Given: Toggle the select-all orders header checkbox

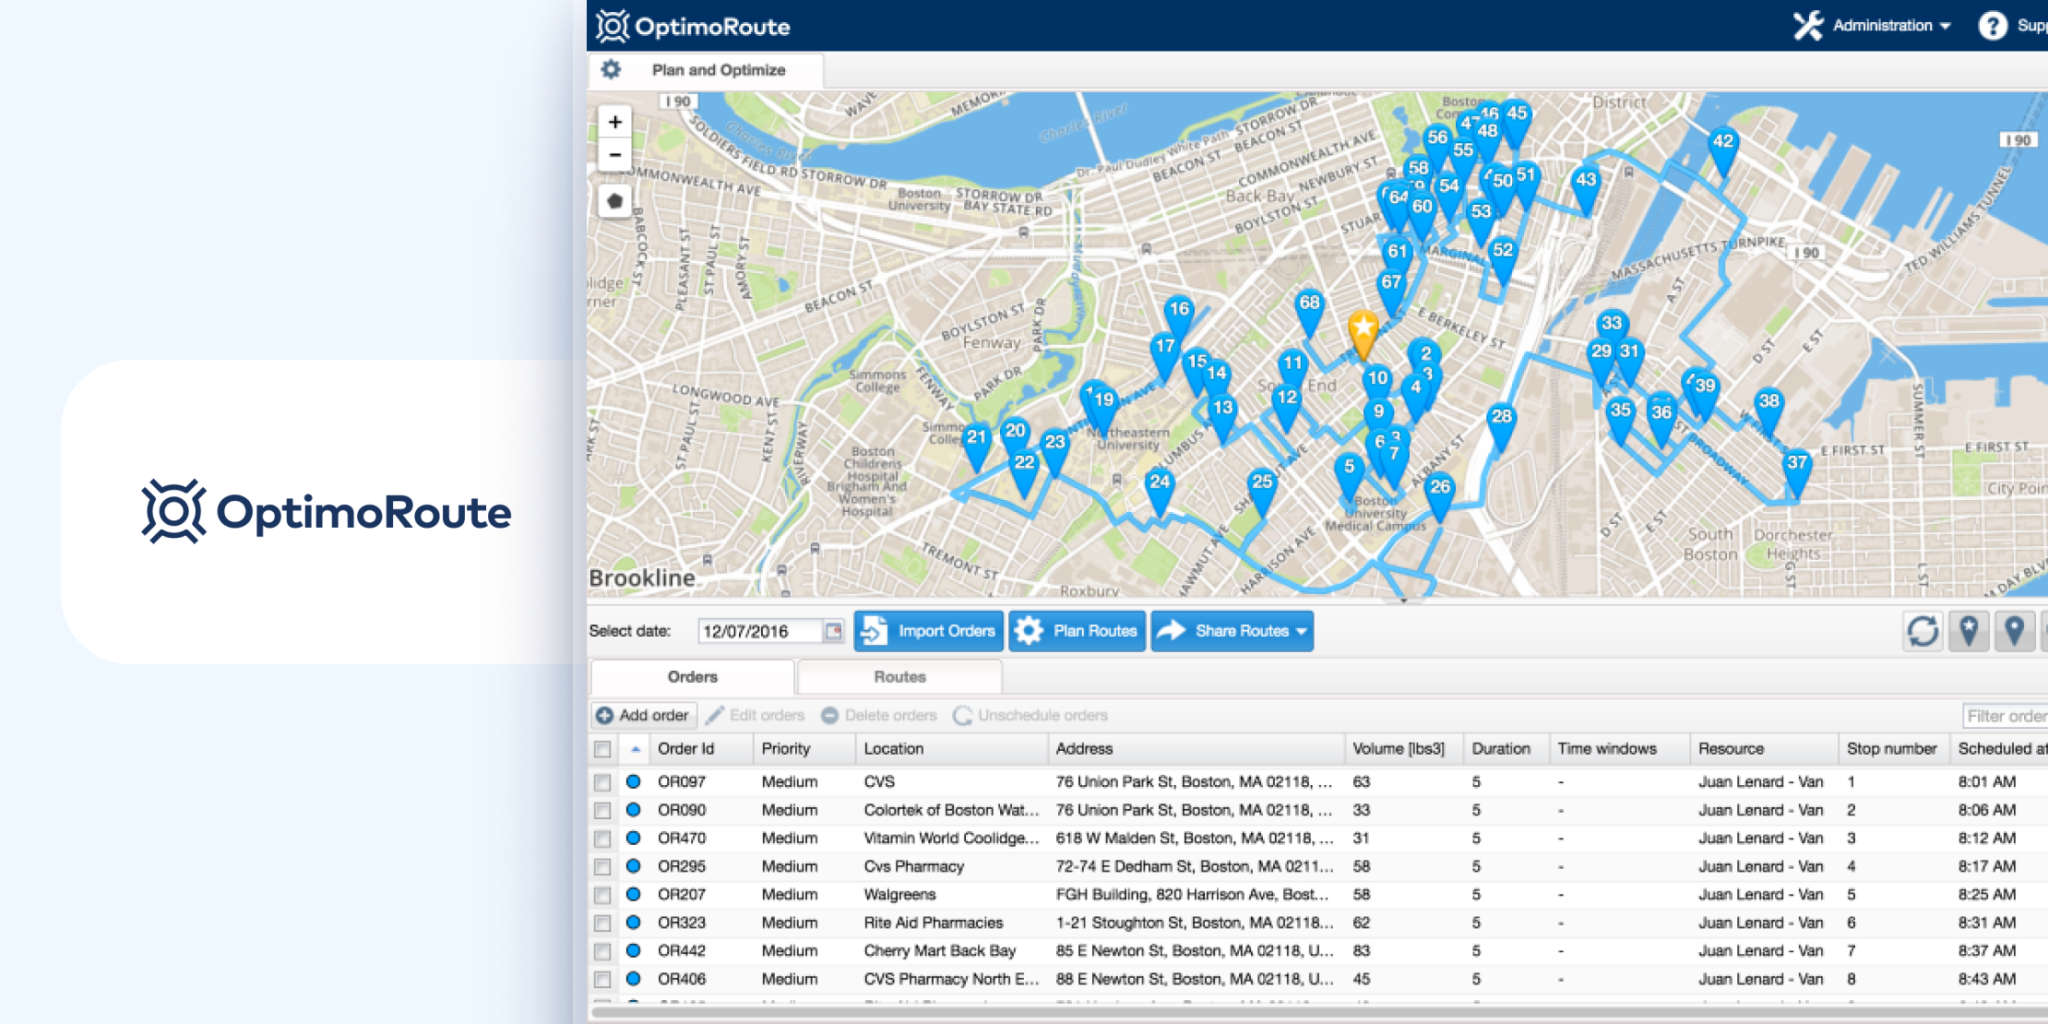Looking at the screenshot, I should 602,749.
